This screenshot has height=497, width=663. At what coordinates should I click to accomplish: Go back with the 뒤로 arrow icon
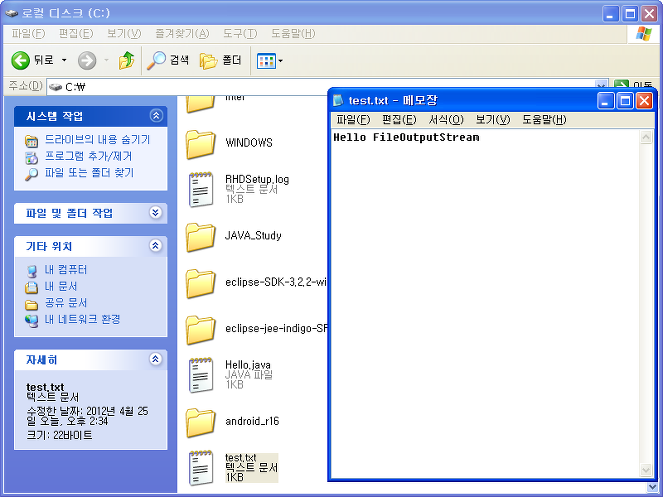[20, 60]
